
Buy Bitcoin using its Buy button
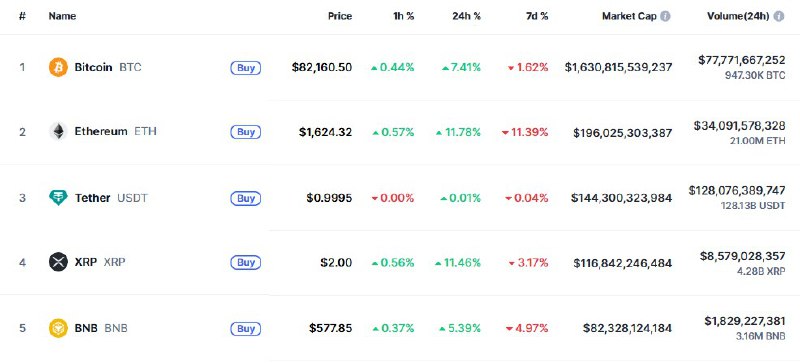[x=246, y=67]
